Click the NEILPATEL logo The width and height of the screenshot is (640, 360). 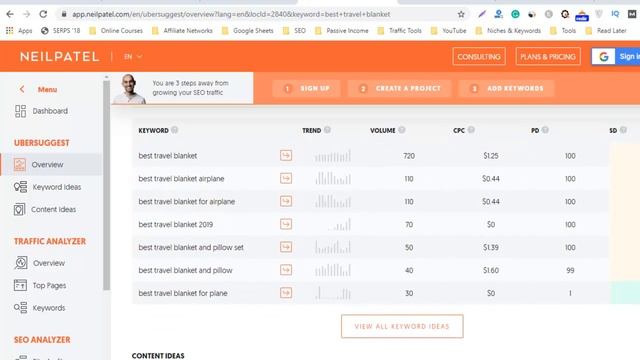click(60, 57)
